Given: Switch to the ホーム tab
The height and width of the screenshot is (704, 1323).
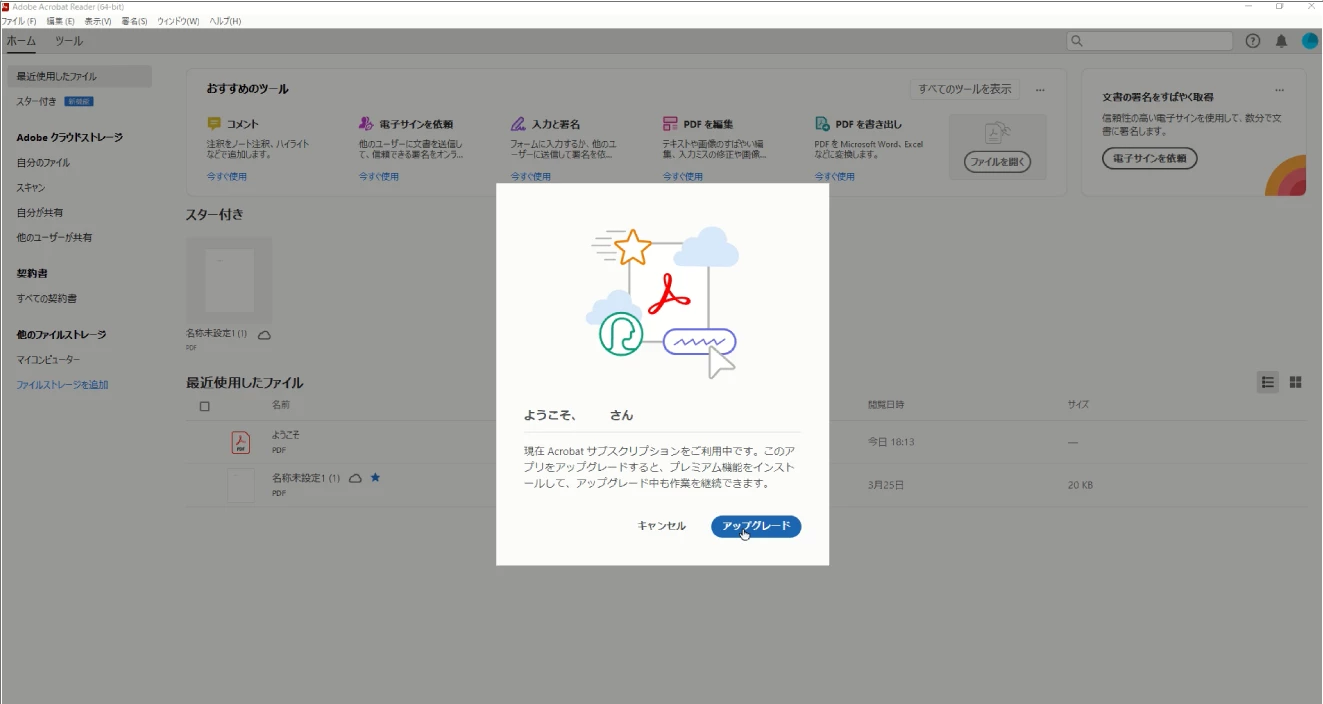Looking at the screenshot, I should tap(21, 41).
